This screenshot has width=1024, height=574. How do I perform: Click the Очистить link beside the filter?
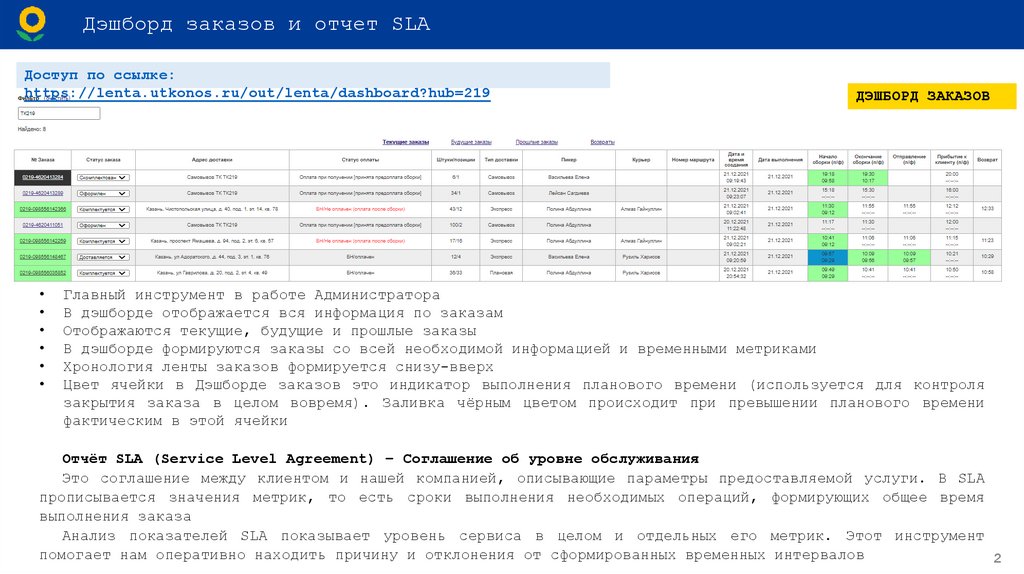pyautogui.click(x=56, y=99)
